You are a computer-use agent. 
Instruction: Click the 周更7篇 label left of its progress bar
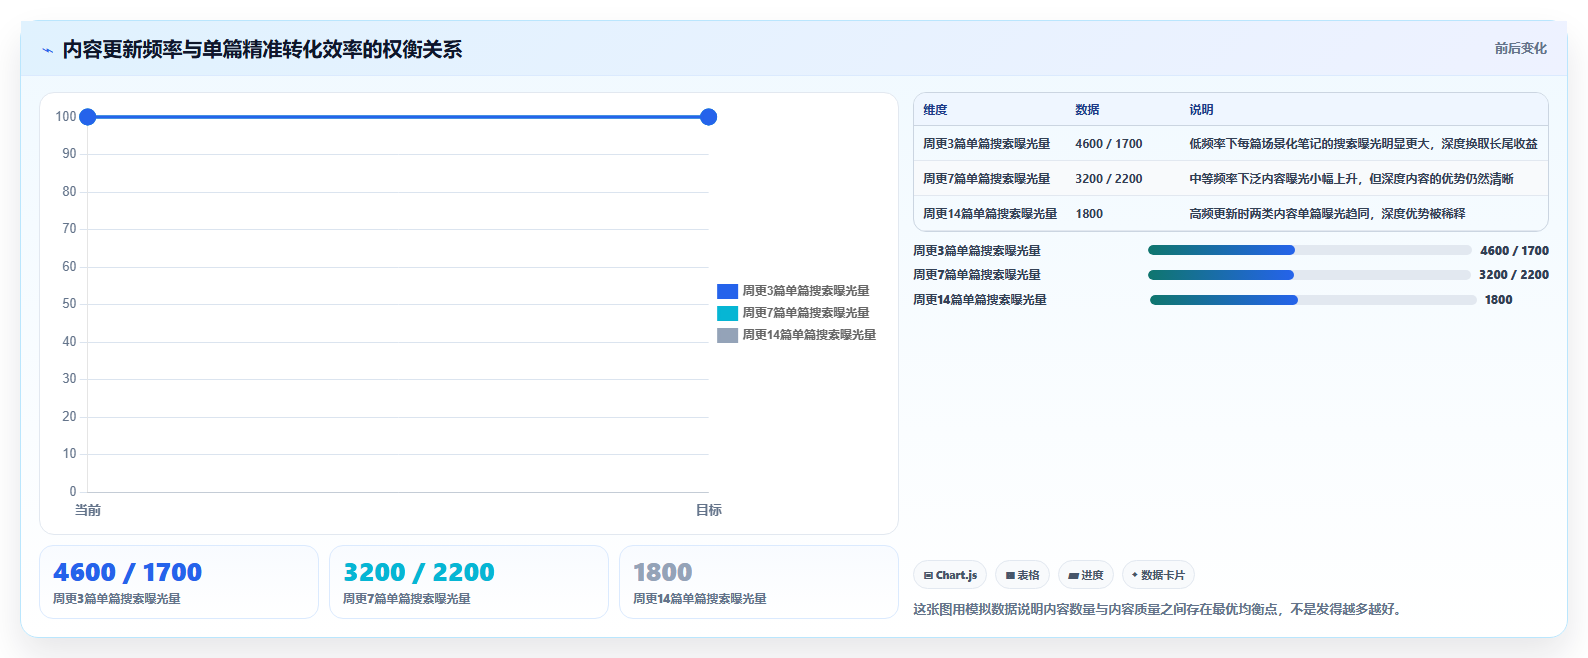click(x=977, y=275)
